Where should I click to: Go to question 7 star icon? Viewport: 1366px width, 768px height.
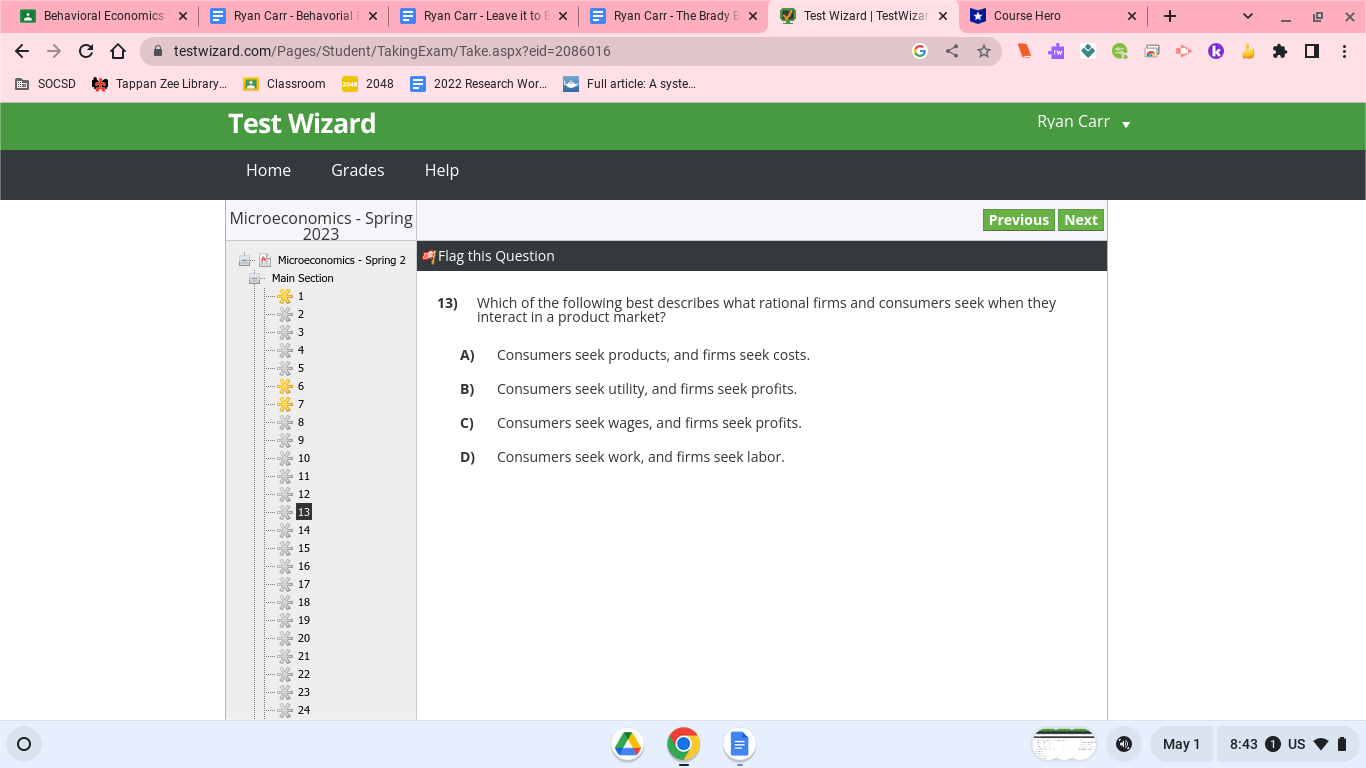pos(285,404)
